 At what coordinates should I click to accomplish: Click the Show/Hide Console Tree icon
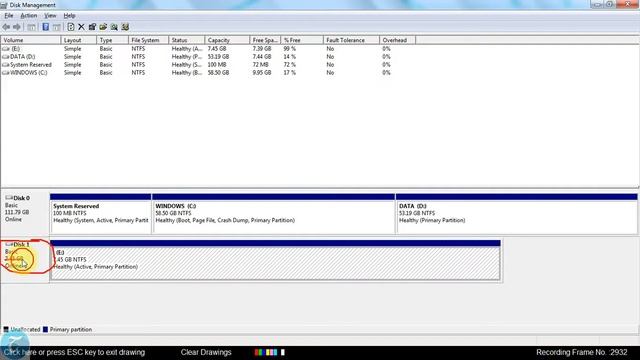click(31, 27)
